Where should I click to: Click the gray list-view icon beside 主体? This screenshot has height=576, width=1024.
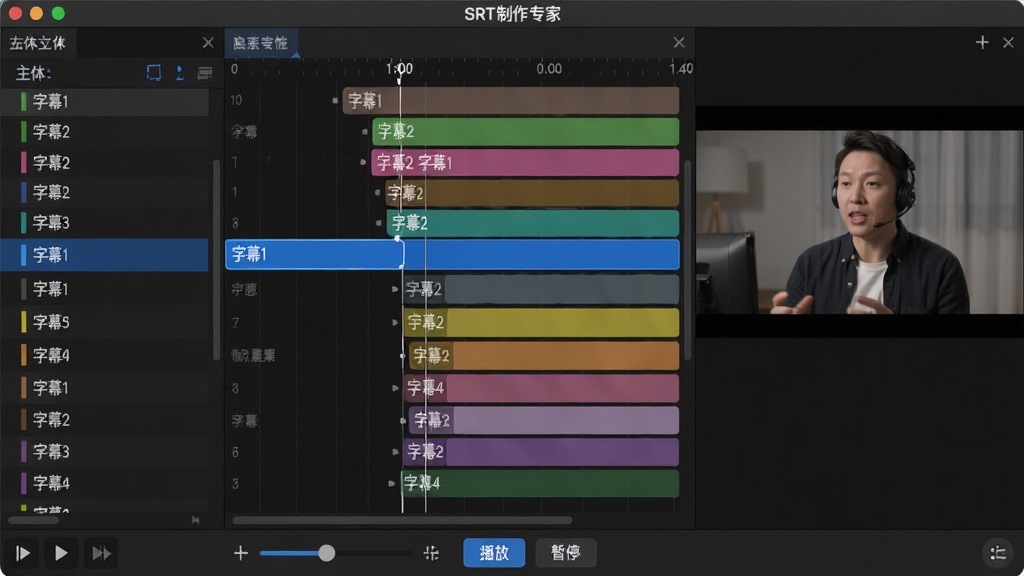[x=205, y=72]
